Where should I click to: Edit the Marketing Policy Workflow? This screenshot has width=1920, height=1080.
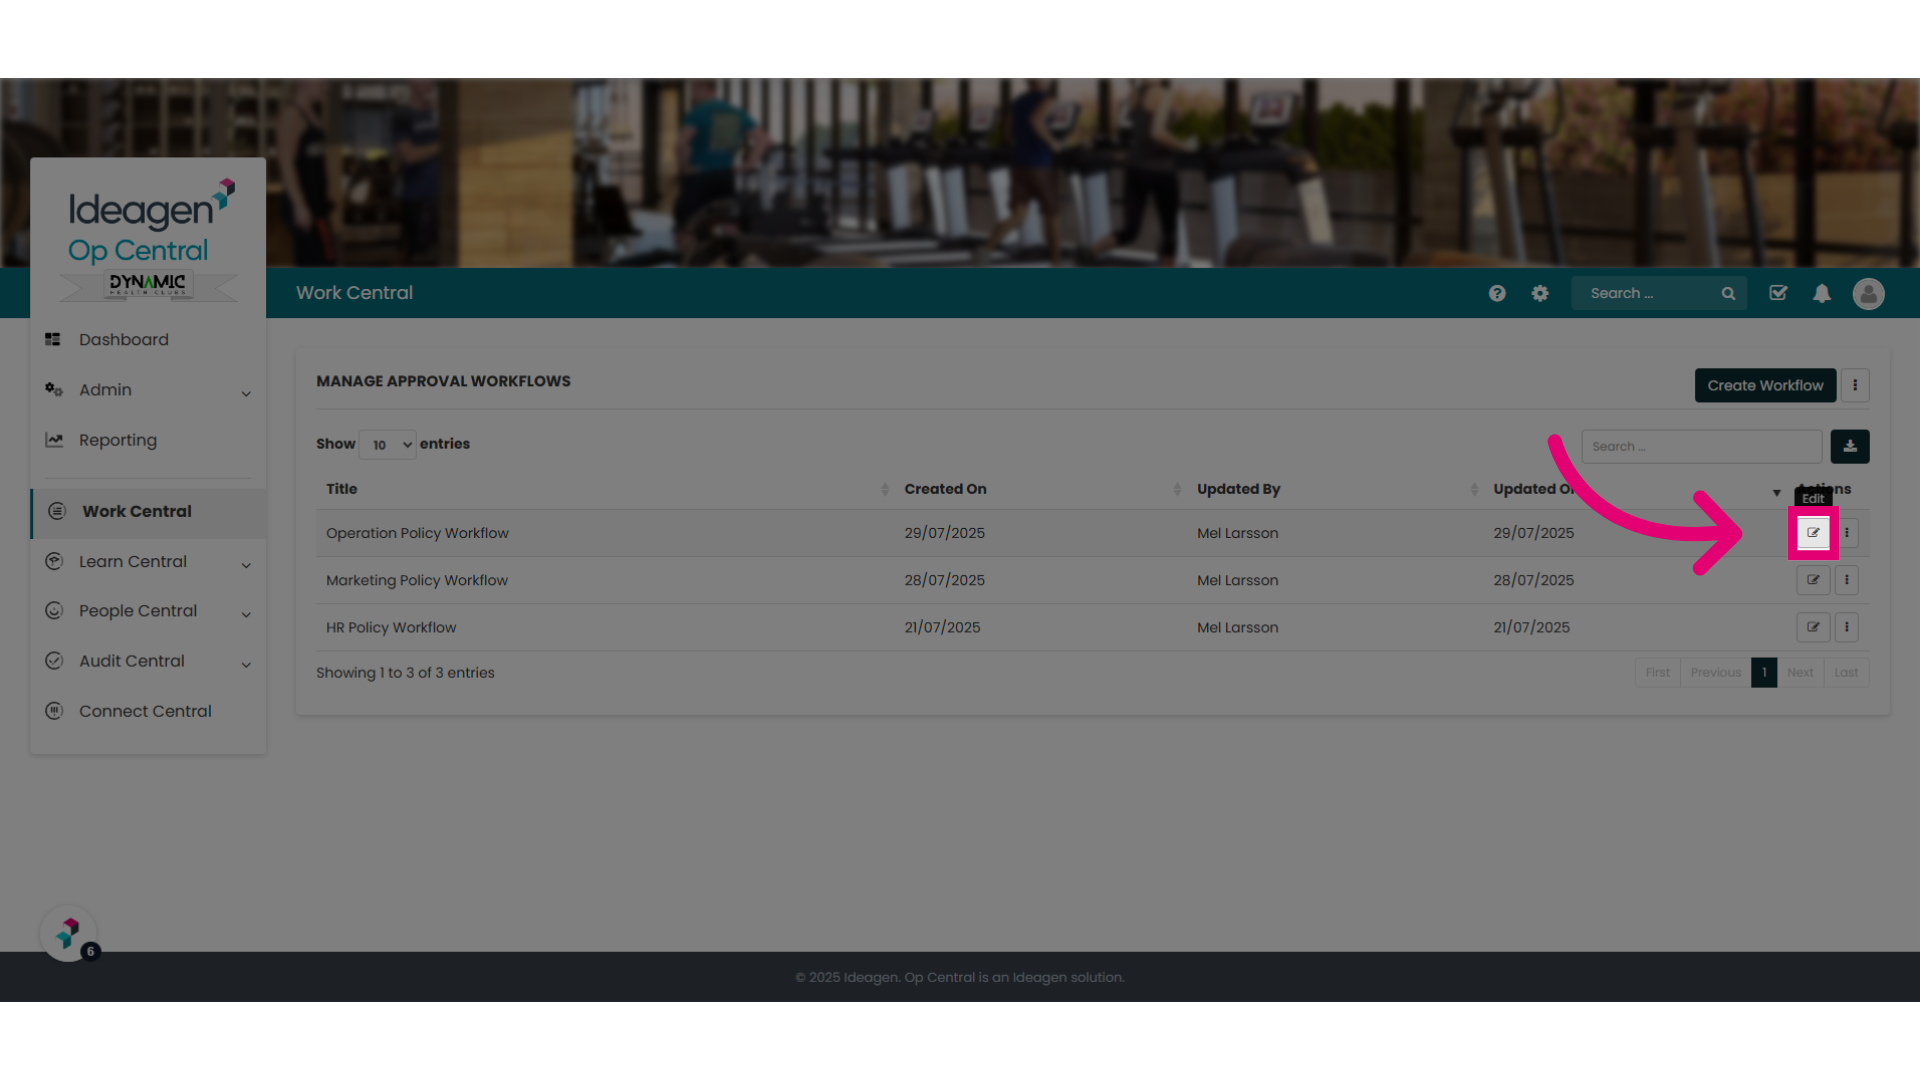(1813, 580)
